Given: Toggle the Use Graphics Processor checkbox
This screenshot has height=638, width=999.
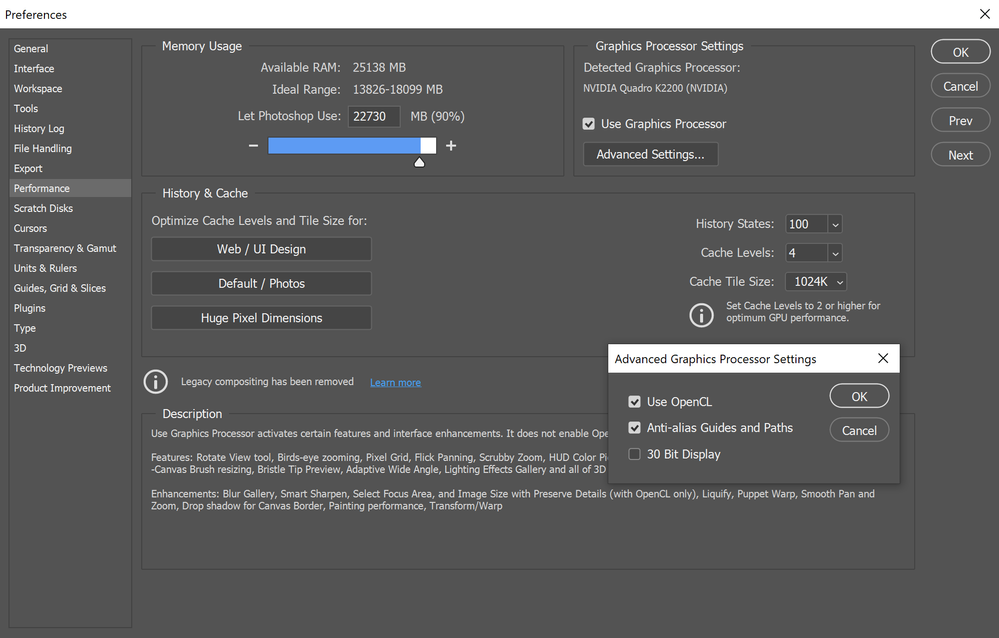Looking at the screenshot, I should click(x=589, y=124).
